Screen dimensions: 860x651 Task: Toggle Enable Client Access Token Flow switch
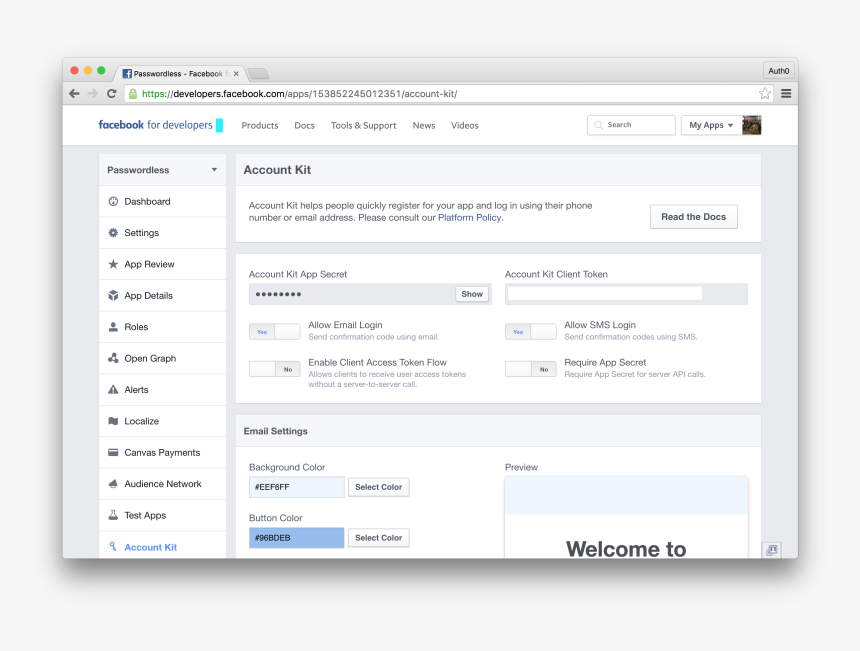pos(275,369)
